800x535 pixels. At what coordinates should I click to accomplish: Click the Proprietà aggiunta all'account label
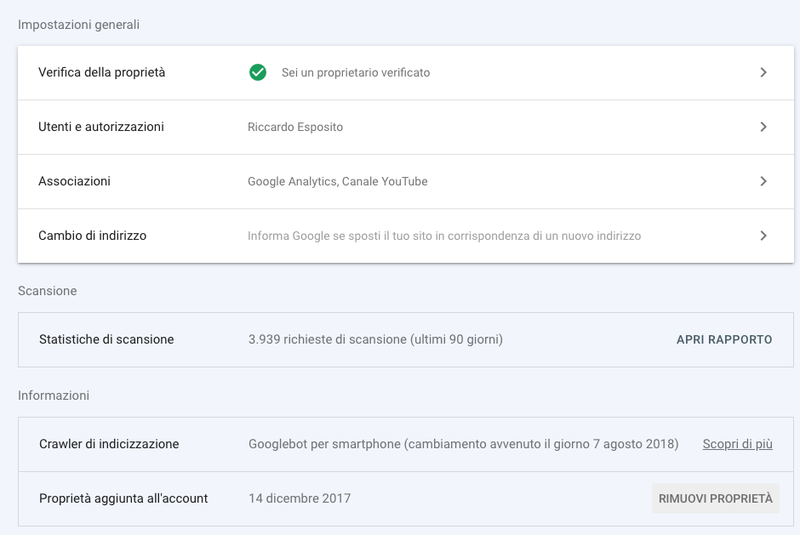pyautogui.click(x=123, y=498)
